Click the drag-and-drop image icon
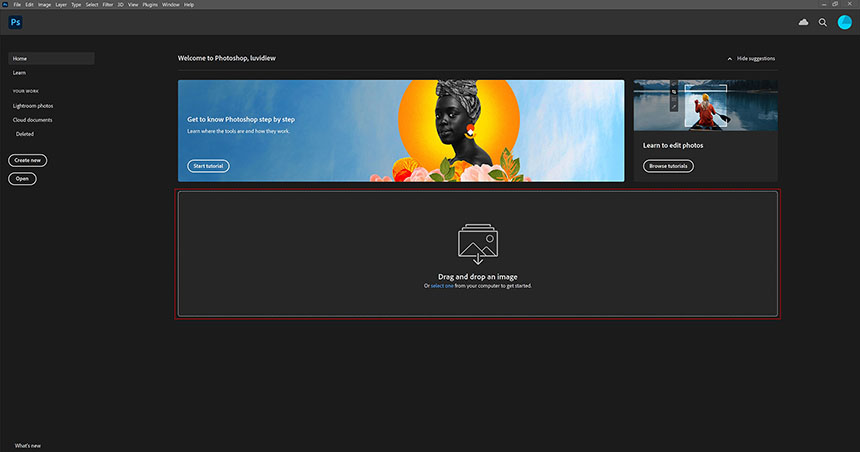860x452 pixels. (478, 244)
